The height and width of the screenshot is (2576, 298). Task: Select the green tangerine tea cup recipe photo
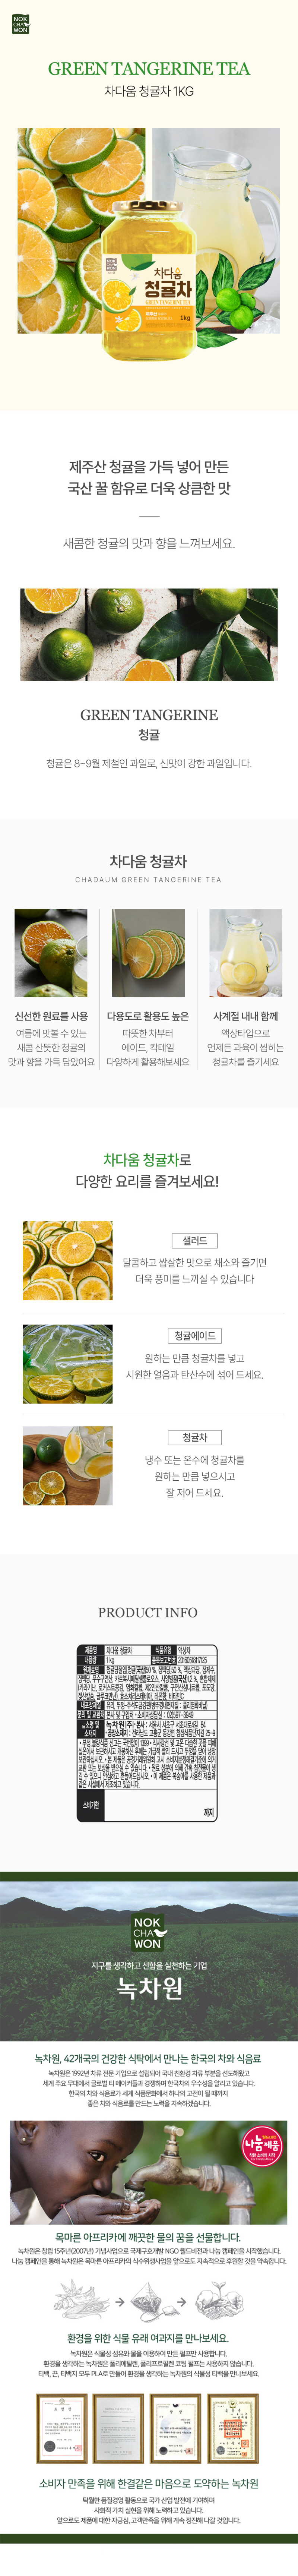pos(67,1465)
